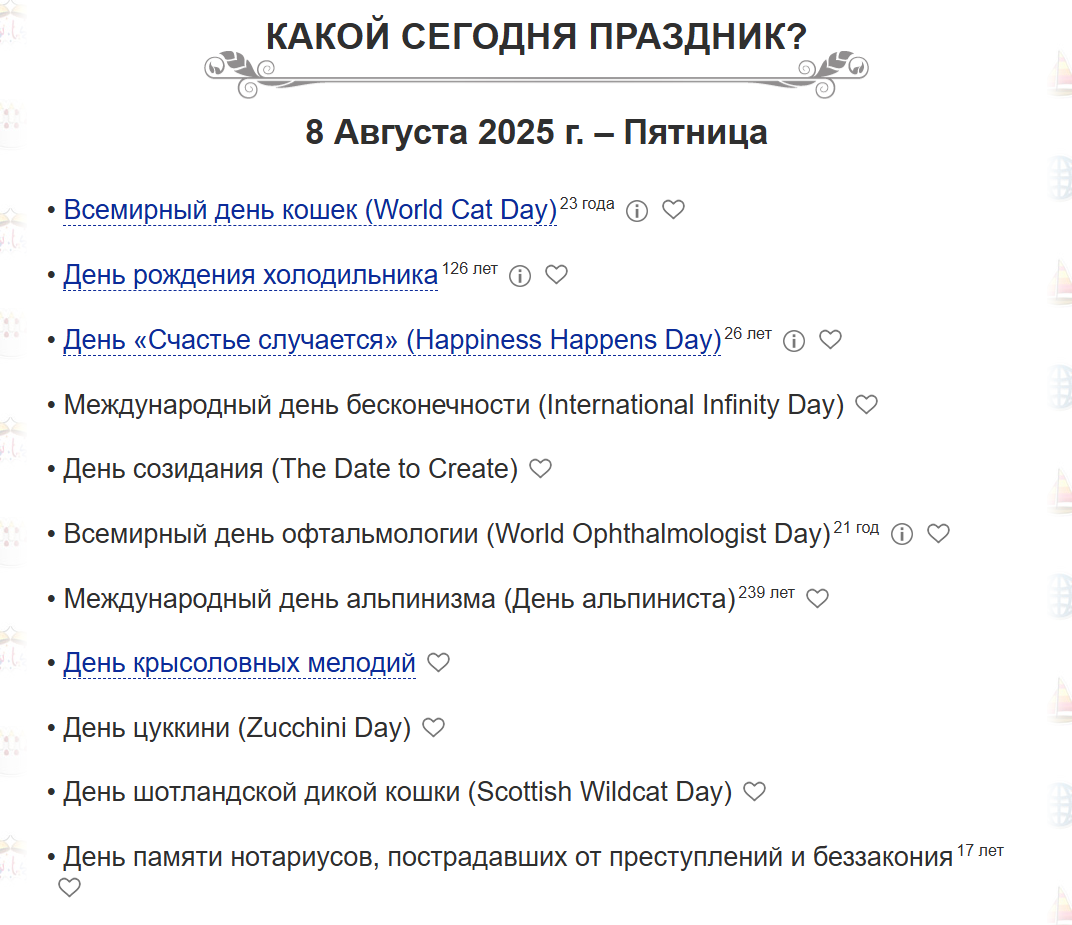Like World Cat Day with heart icon
The height and width of the screenshot is (925, 1072).
[673, 209]
